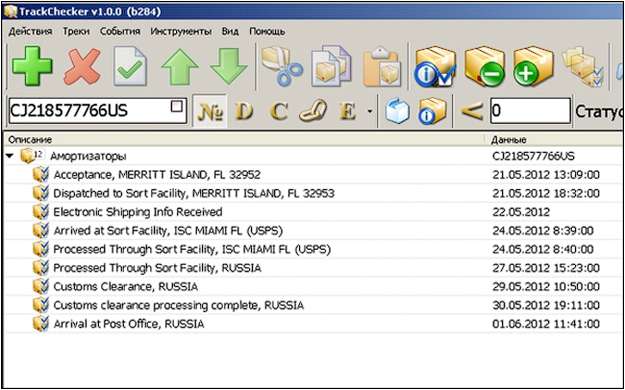Click the document with green checkmark icon
Screen dimensions: 625x390
(x=130, y=66)
